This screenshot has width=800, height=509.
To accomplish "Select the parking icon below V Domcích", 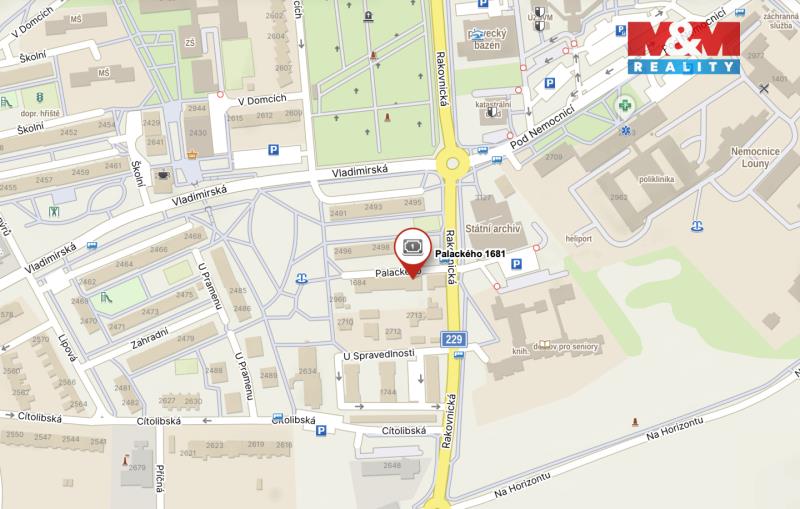I will tap(274, 149).
